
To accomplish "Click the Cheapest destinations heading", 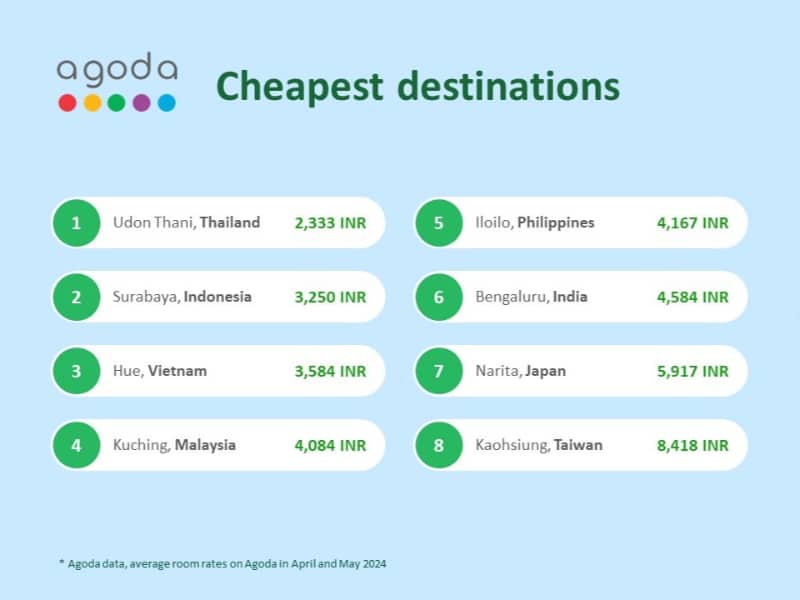I will (418, 87).
